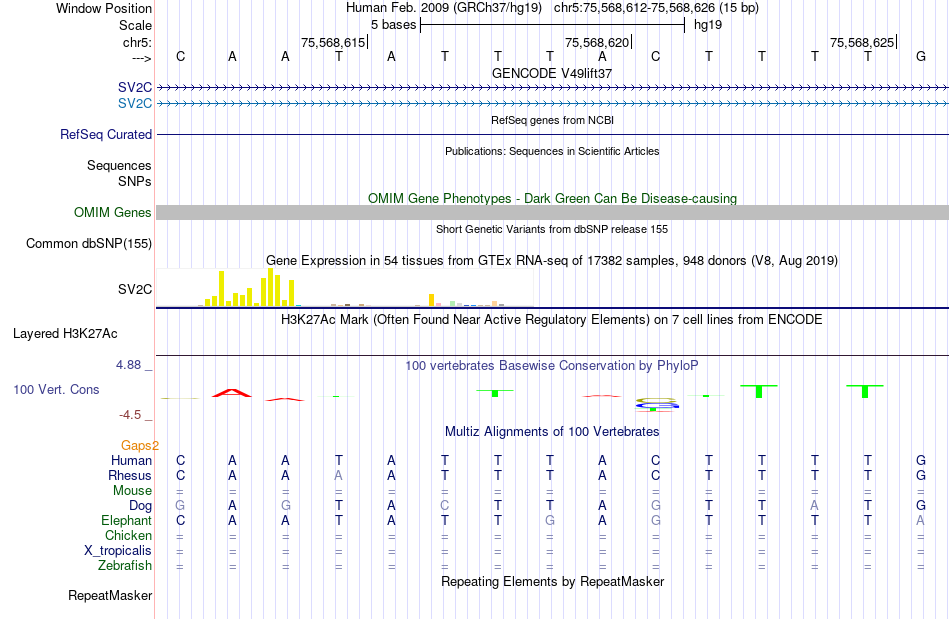Click the GENCODE V49lift37 track title
The height and width of the screenshot is (619, 950).
click(x=552, y=73)
